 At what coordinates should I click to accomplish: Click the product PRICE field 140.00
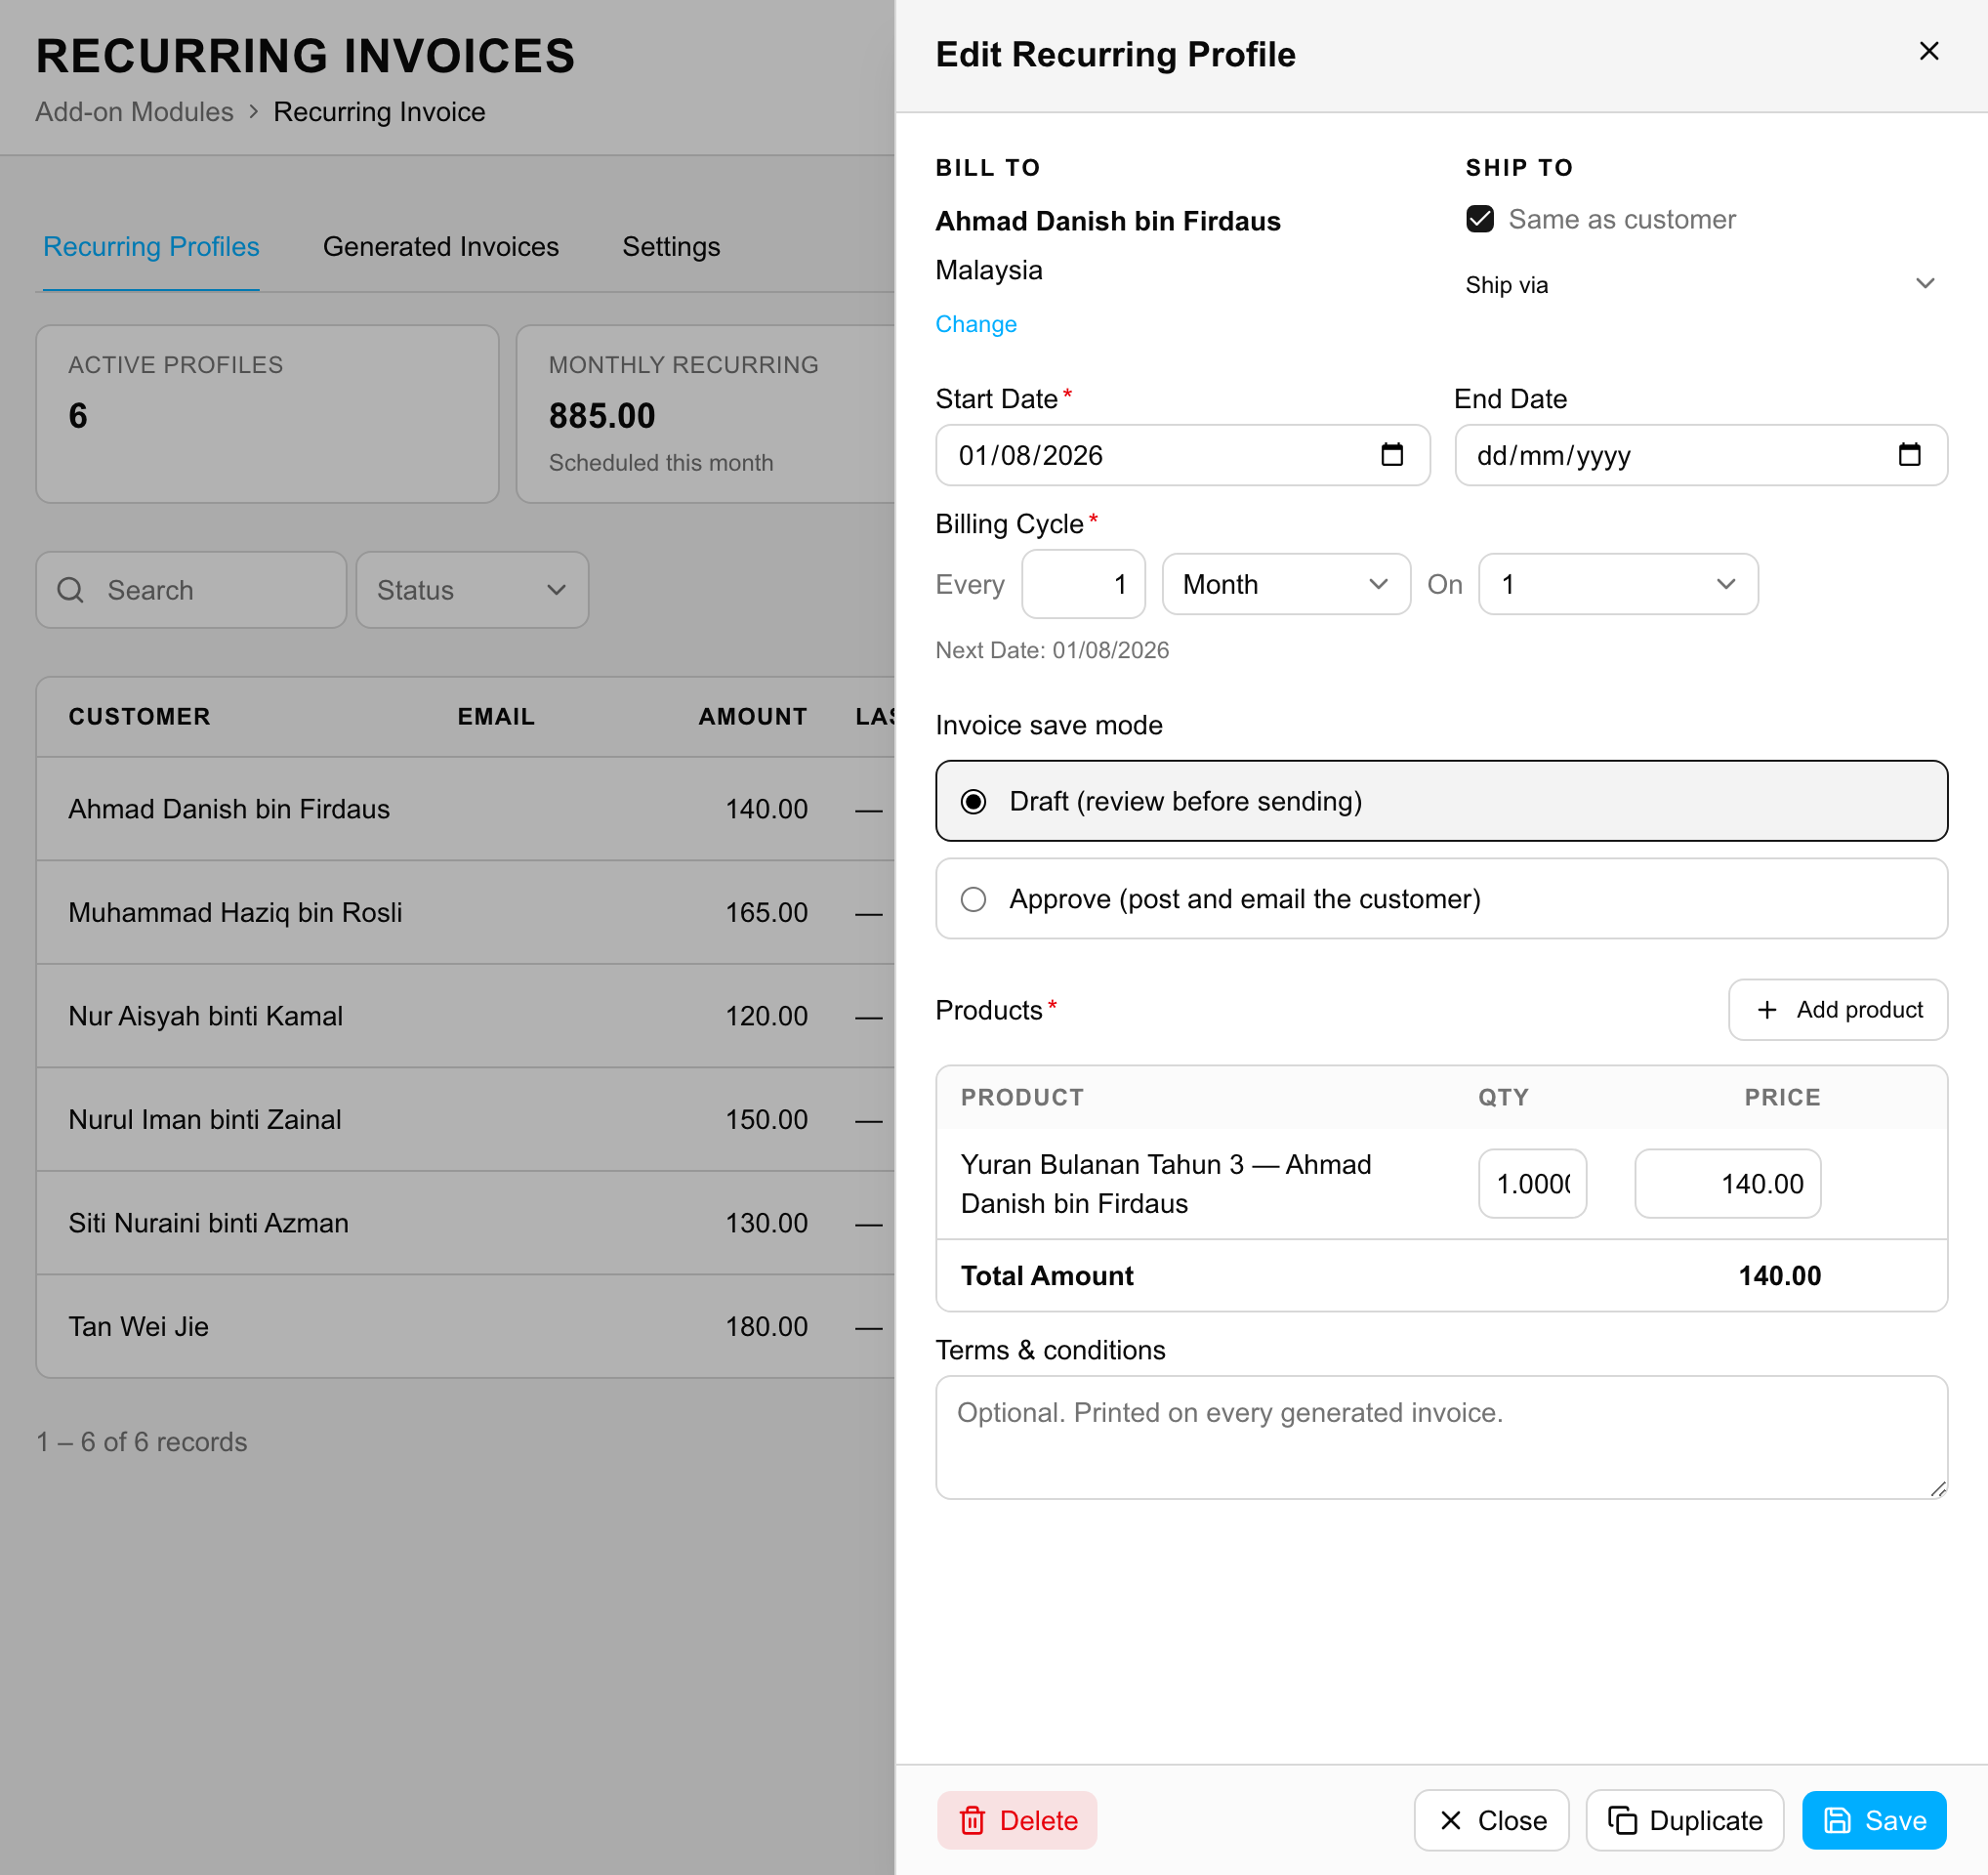point(1727,1184)
